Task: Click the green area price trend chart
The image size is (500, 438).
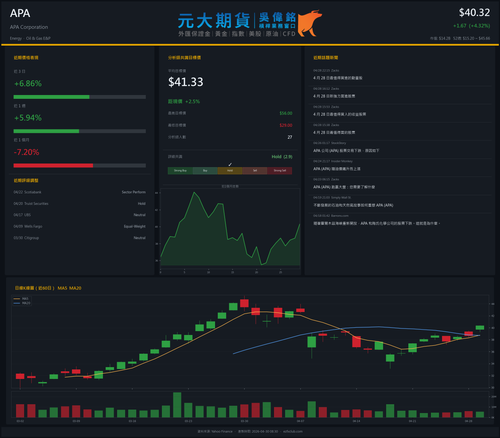Action: pos(230,229)
